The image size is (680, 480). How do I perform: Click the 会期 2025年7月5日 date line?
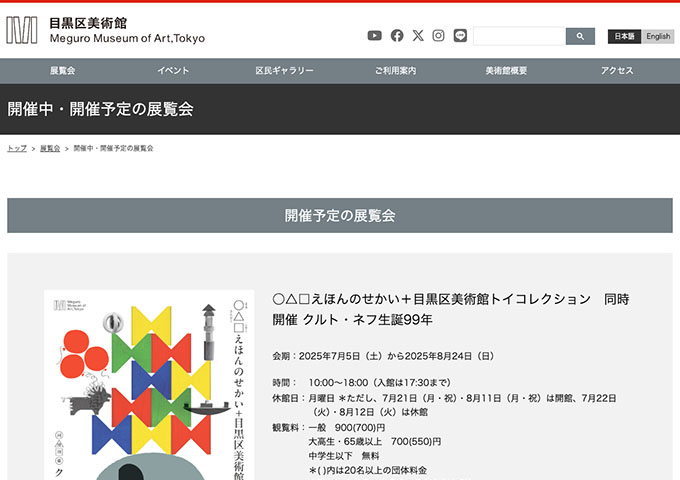(x=383, y=356)
